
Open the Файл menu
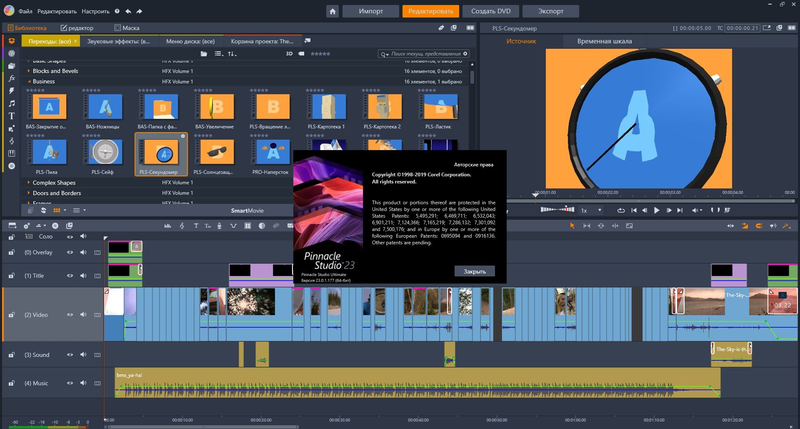pos(25,11)
